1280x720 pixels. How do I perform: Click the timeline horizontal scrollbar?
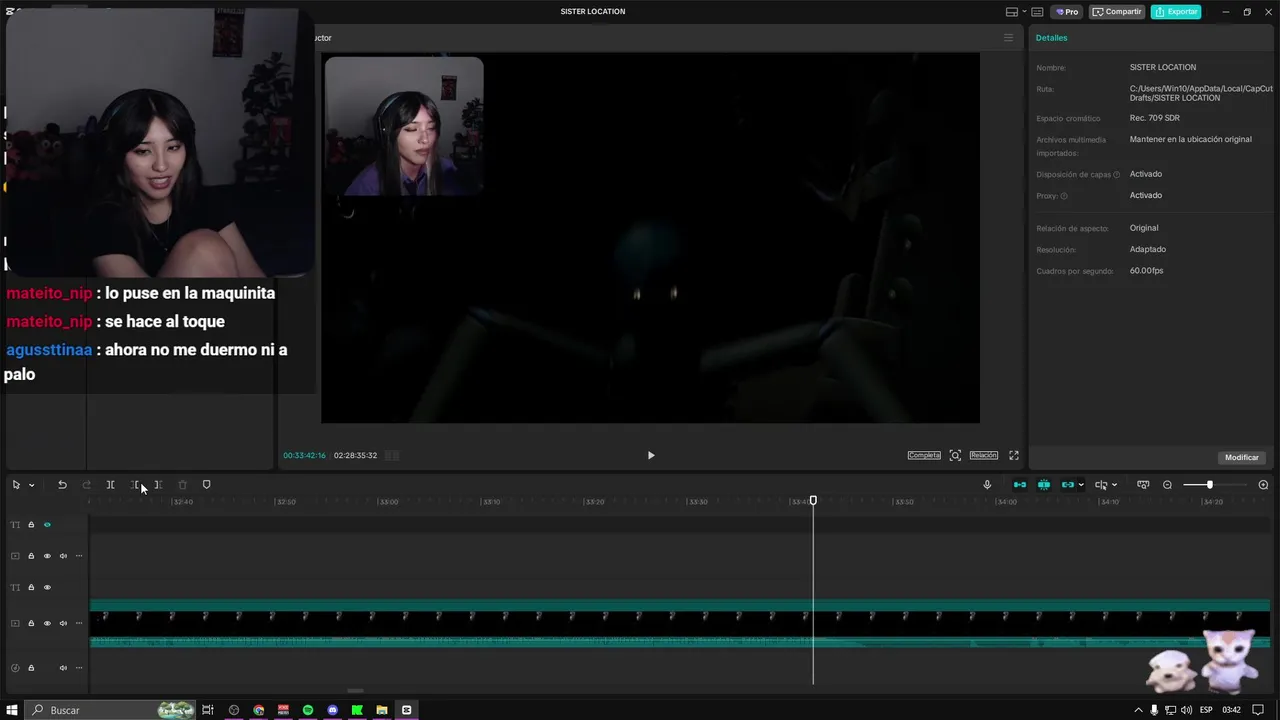pos(355,690)
